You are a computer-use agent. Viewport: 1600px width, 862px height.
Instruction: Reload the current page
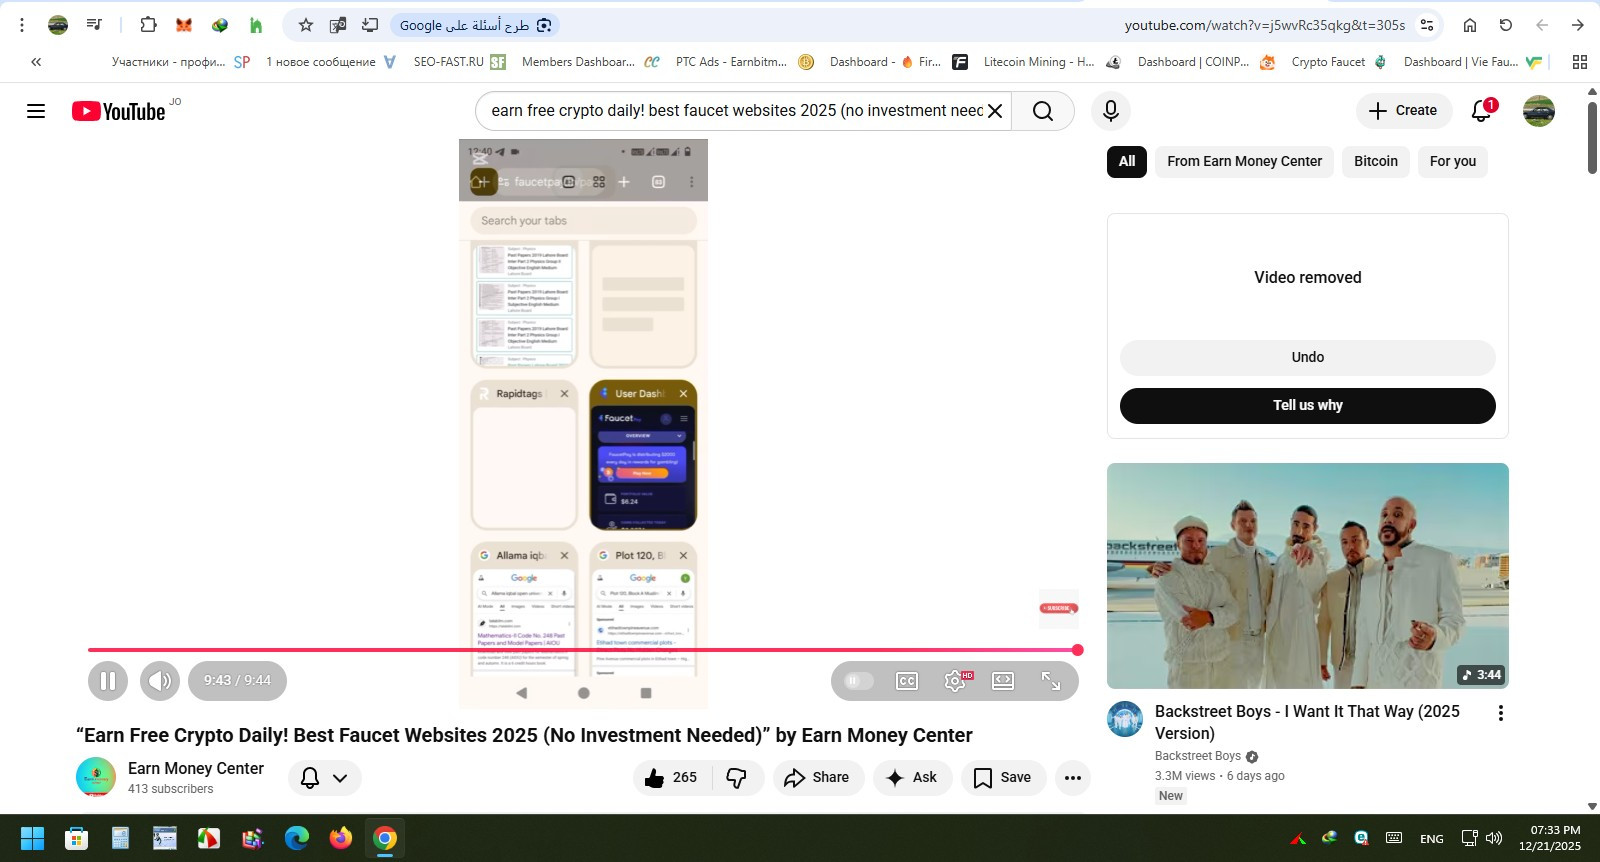click(1506, 25)
